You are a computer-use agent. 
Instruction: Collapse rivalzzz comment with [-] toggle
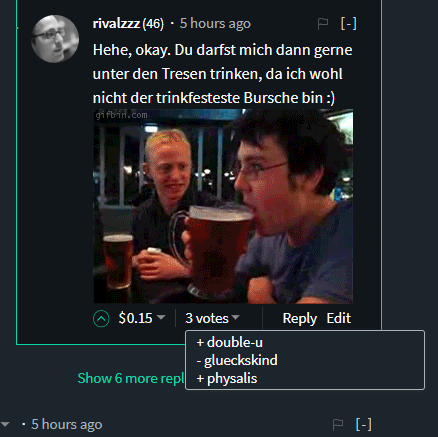(349, 24)
